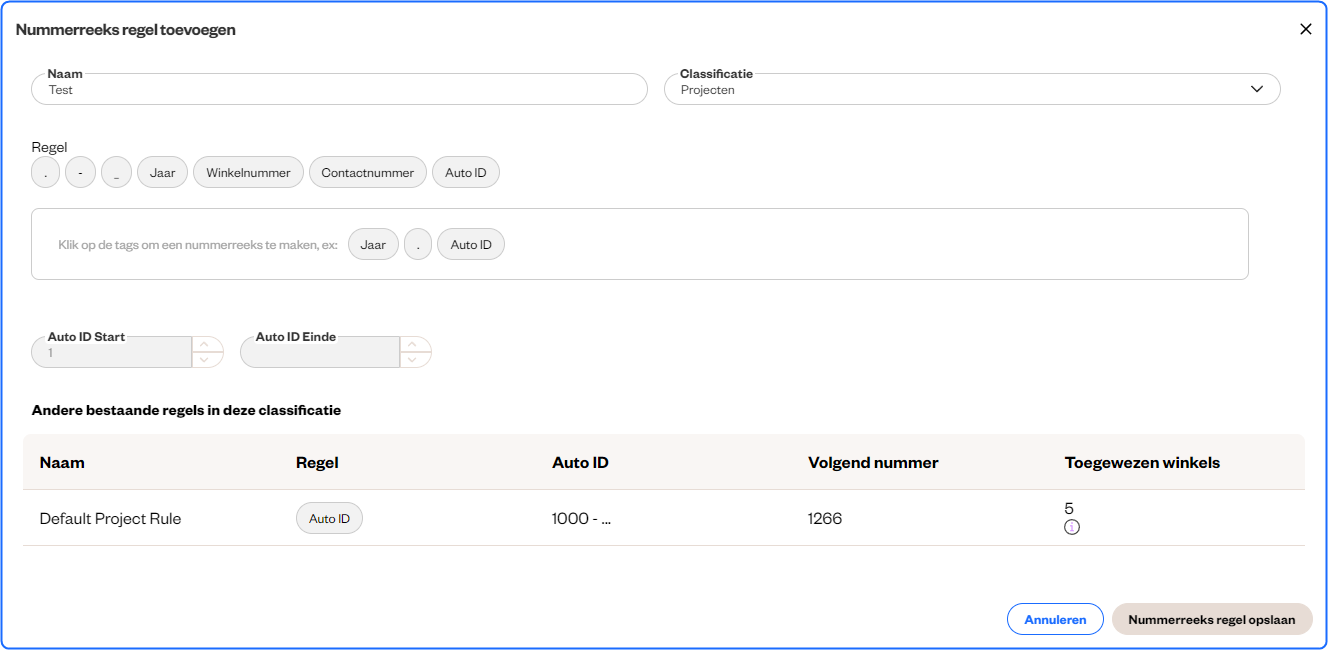Click the Volgend nummer column header

coord(873,463)
